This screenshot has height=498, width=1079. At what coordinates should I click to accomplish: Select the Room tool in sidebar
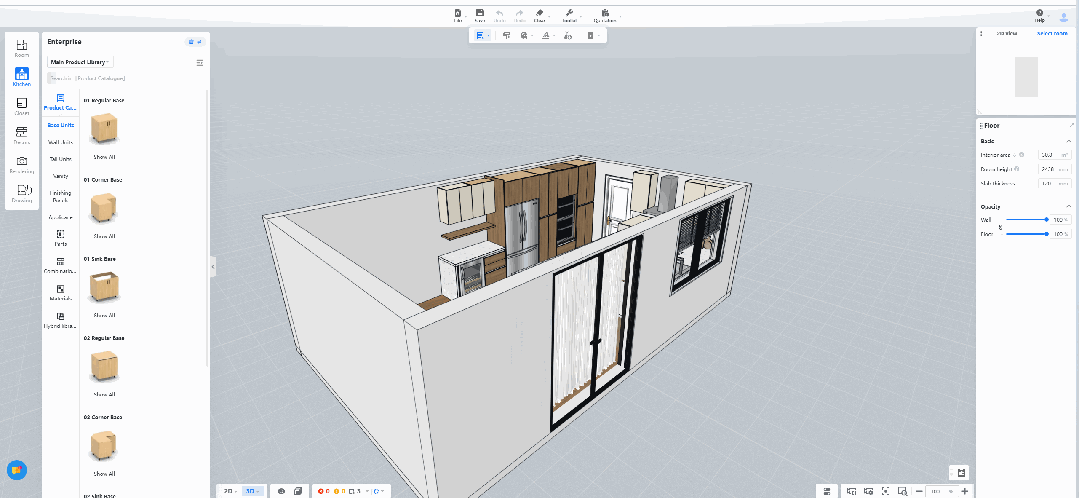coord(21,48)
